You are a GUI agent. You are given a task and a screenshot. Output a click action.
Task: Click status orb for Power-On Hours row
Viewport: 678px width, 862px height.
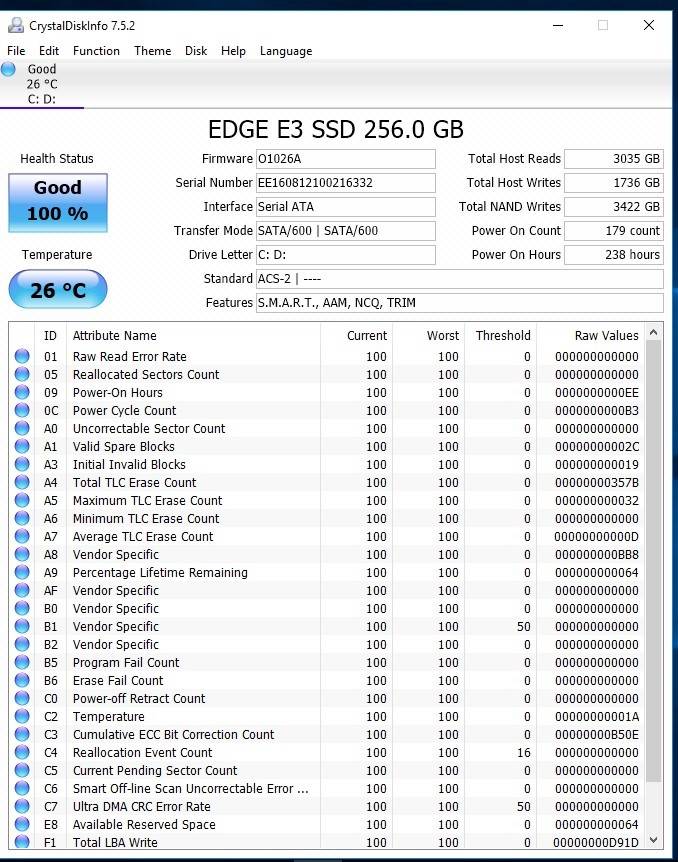pyautogui.click(x=22, y=393)
